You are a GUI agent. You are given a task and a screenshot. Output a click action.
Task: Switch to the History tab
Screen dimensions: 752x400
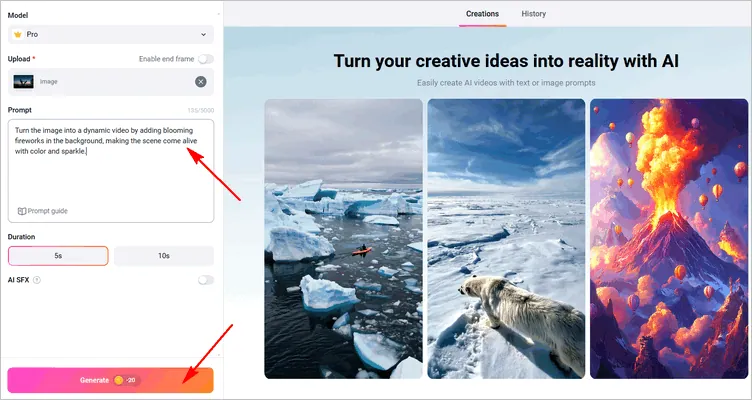coord(534,14)
